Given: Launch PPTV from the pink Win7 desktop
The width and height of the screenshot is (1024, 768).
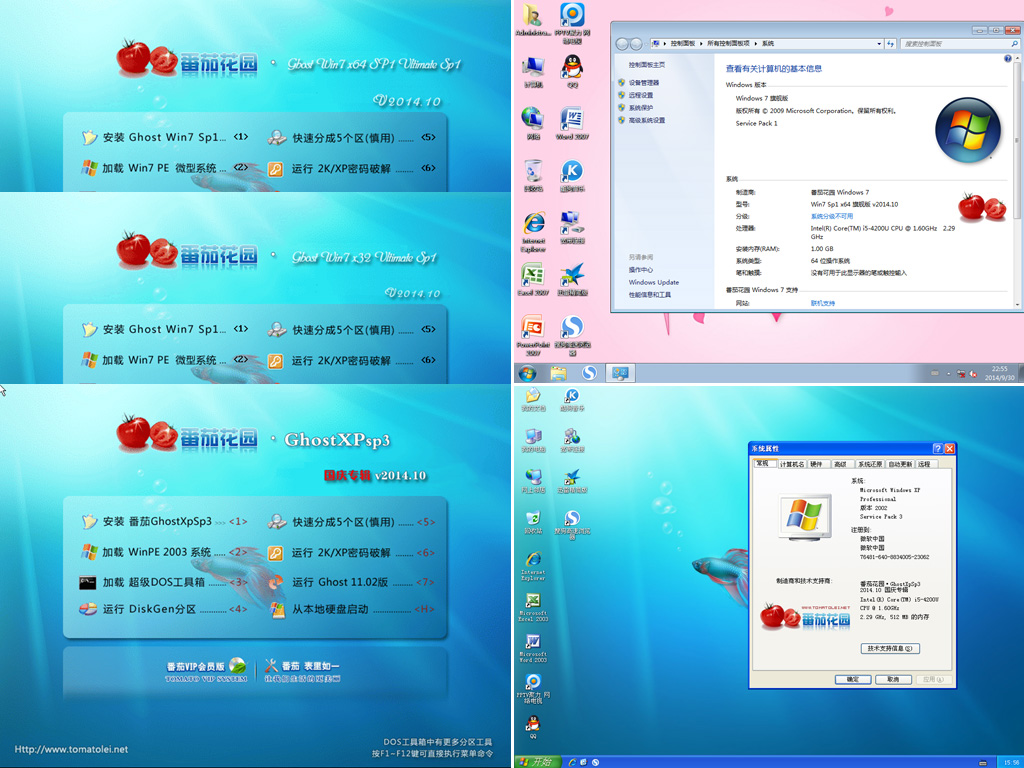Looking at the screenshot, I should tap(572, 21).
